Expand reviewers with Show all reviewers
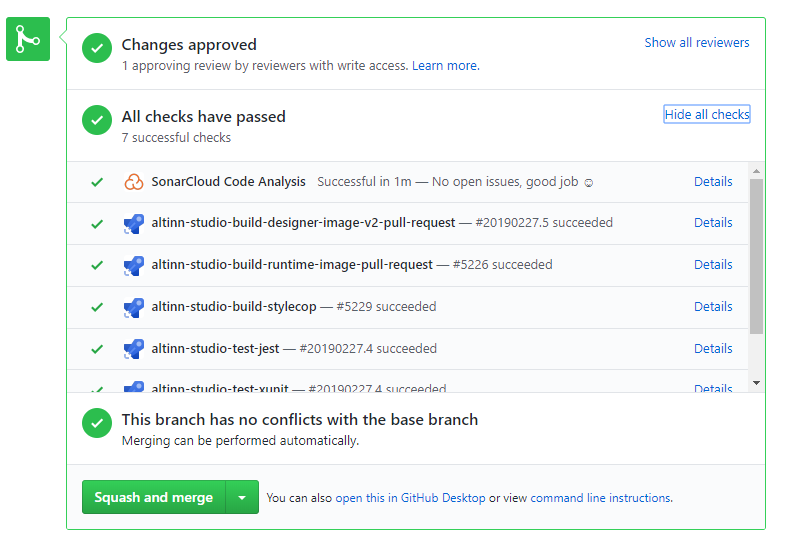The height and width of the screenshot is (537, 806). pos(696,43)
